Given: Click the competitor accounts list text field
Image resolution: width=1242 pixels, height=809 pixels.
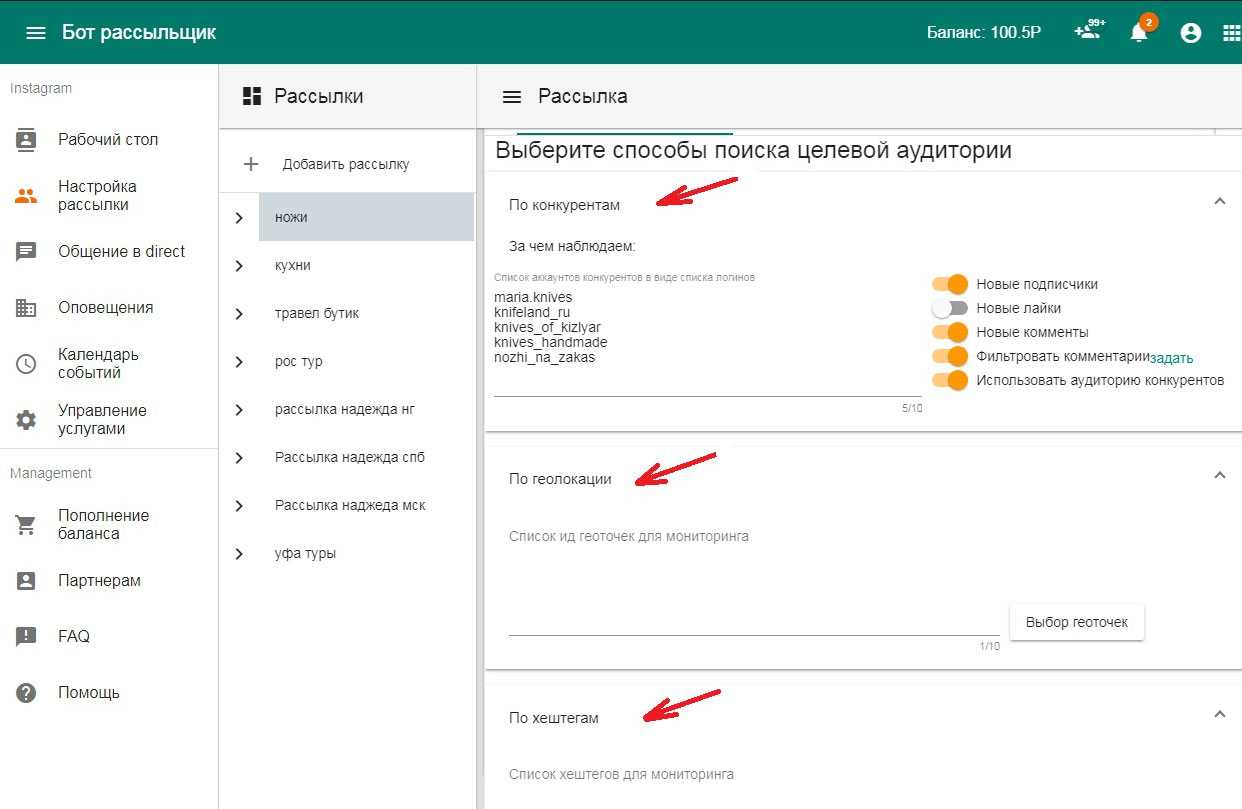Looking at the screenshot, I should (706, 340).
